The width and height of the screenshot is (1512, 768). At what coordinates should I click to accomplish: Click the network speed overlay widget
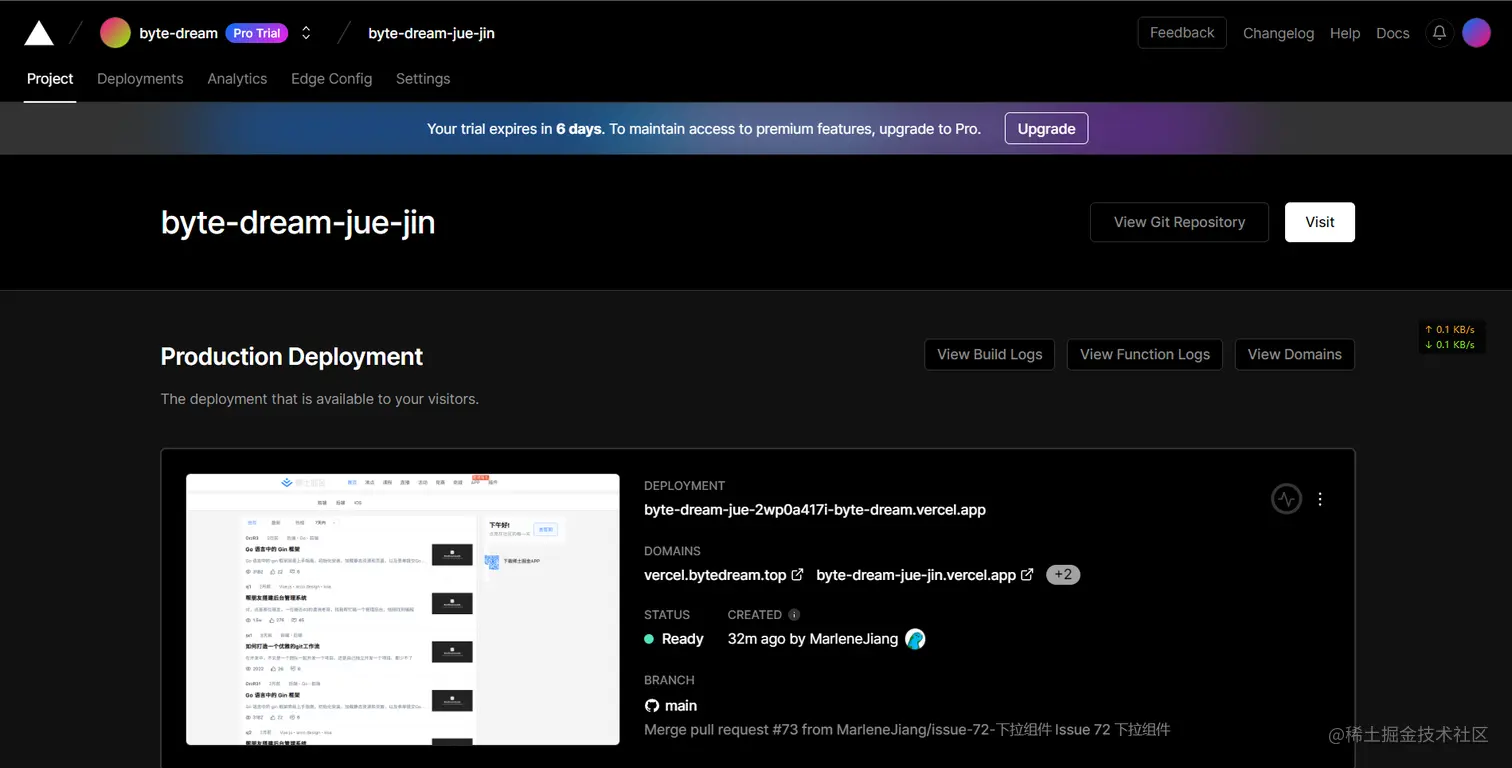[x=1452, y=337]
